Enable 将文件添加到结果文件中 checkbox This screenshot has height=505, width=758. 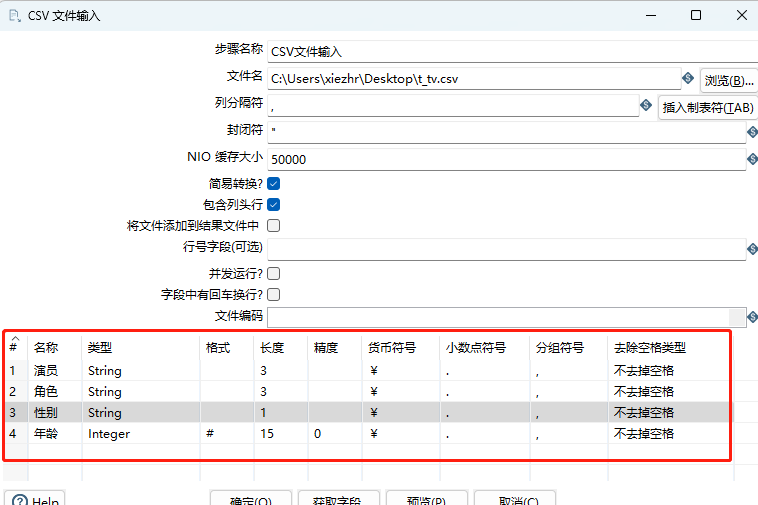[274, 225]
